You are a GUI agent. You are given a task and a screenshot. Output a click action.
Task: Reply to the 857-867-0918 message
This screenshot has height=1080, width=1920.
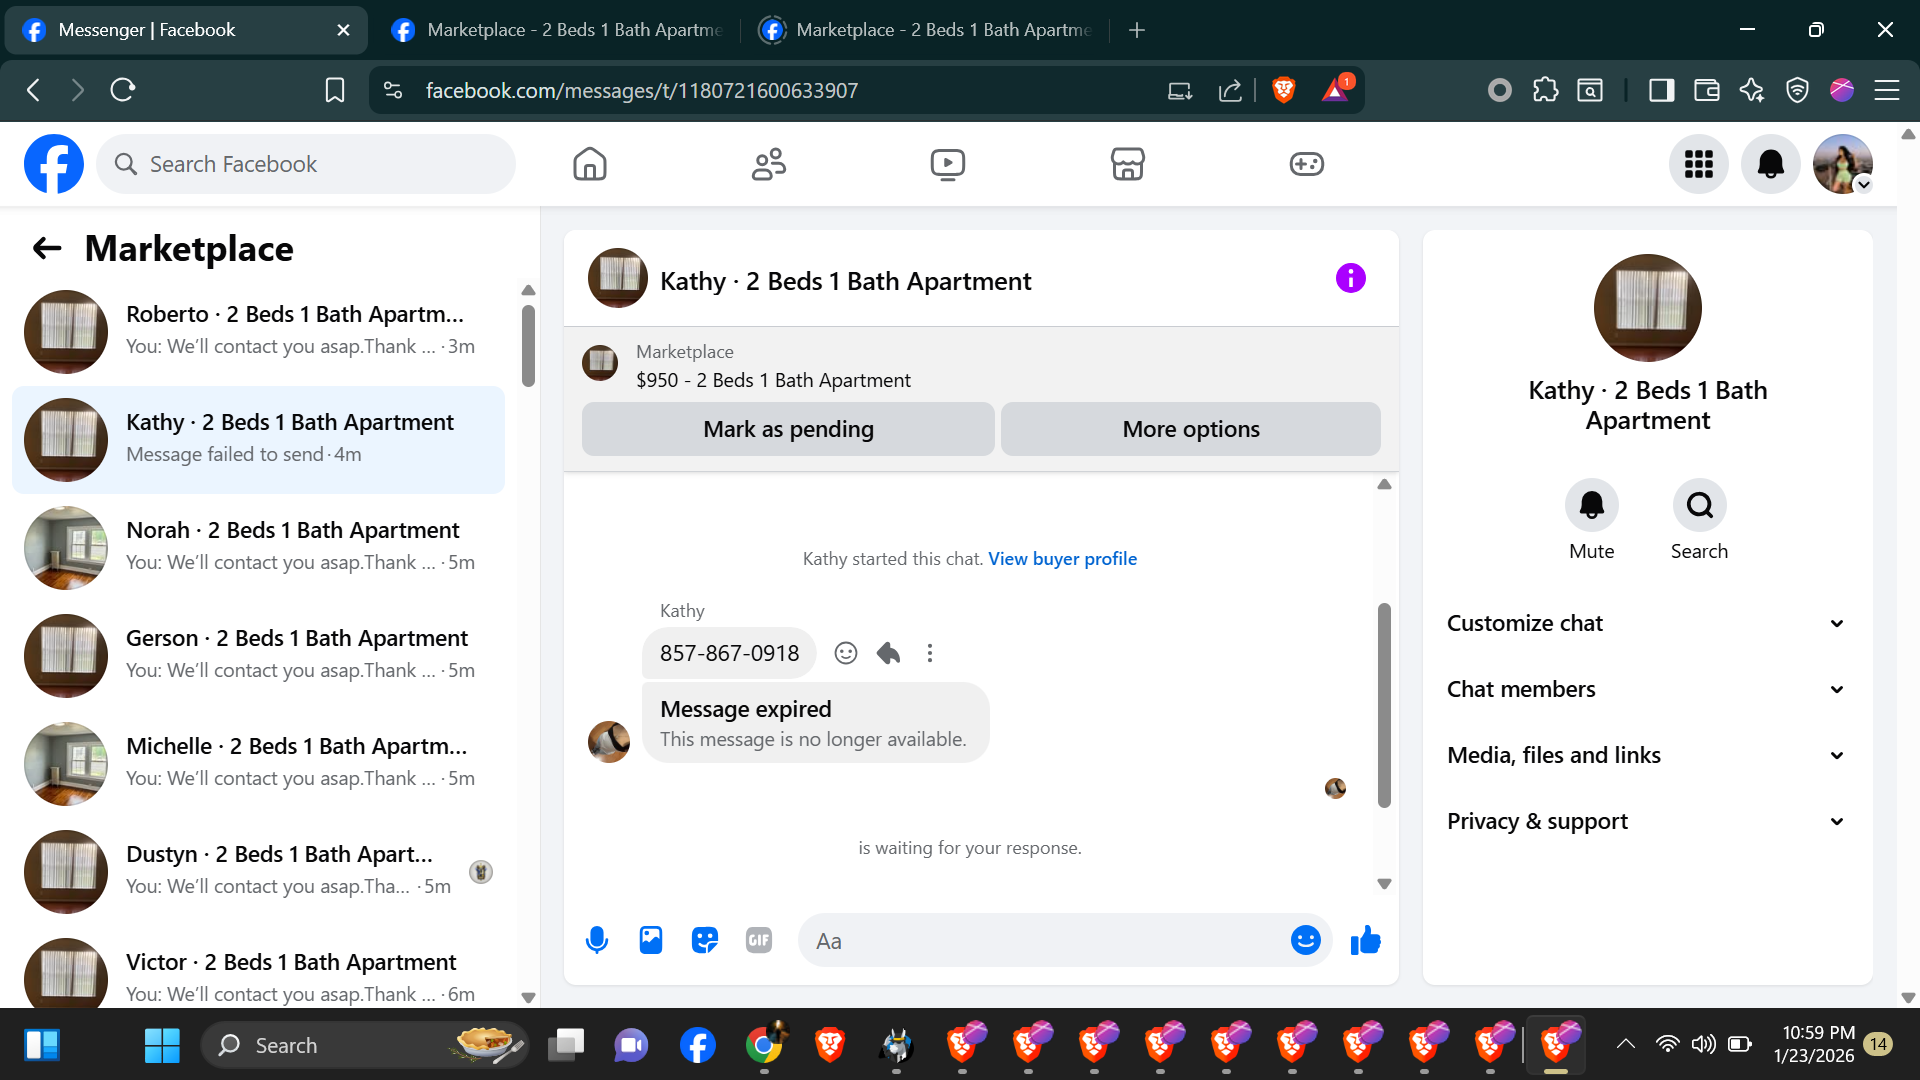888,653
